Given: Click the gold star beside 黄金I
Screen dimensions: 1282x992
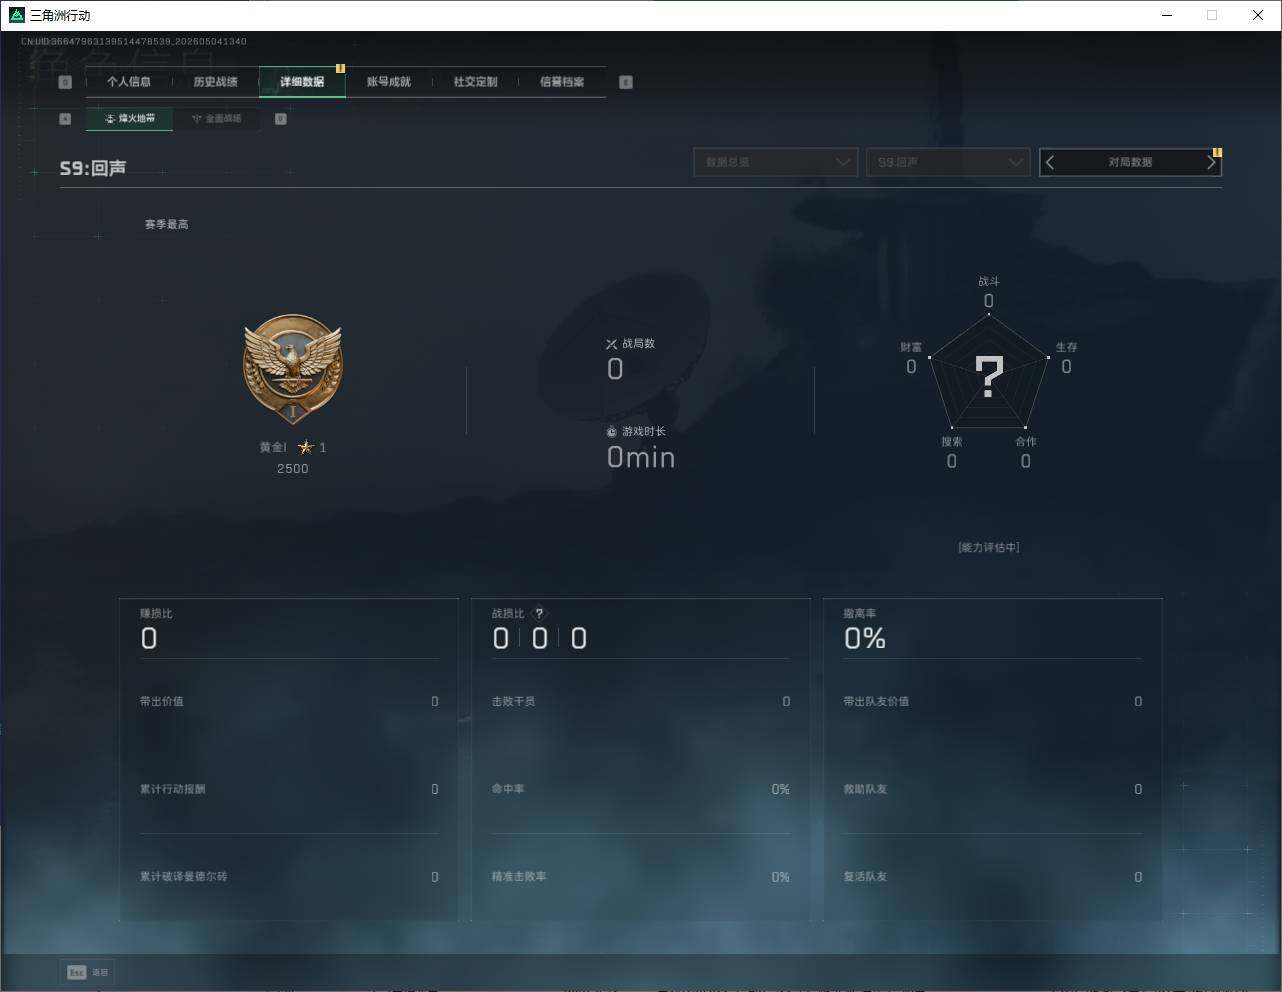Looking at the screenshot, I should 306,447.
